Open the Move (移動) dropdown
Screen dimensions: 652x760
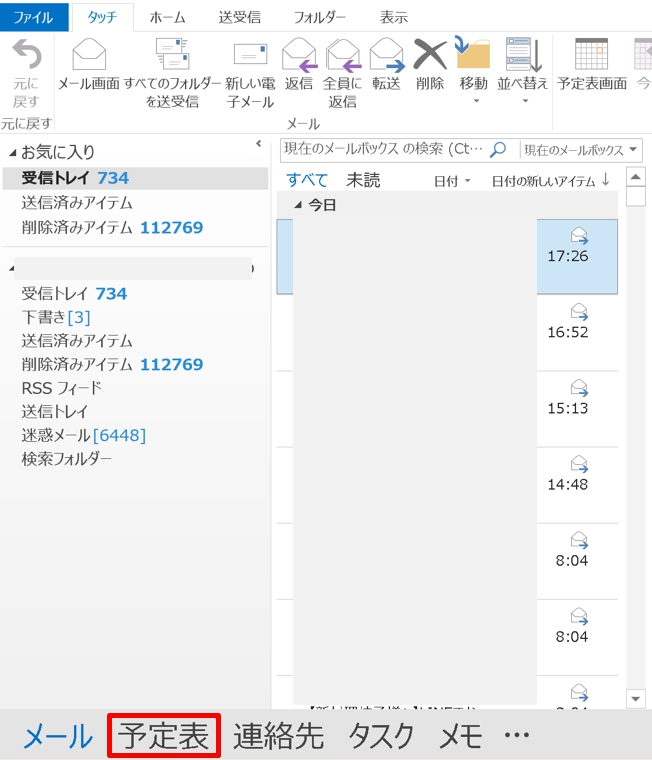[x=474, y=72]
